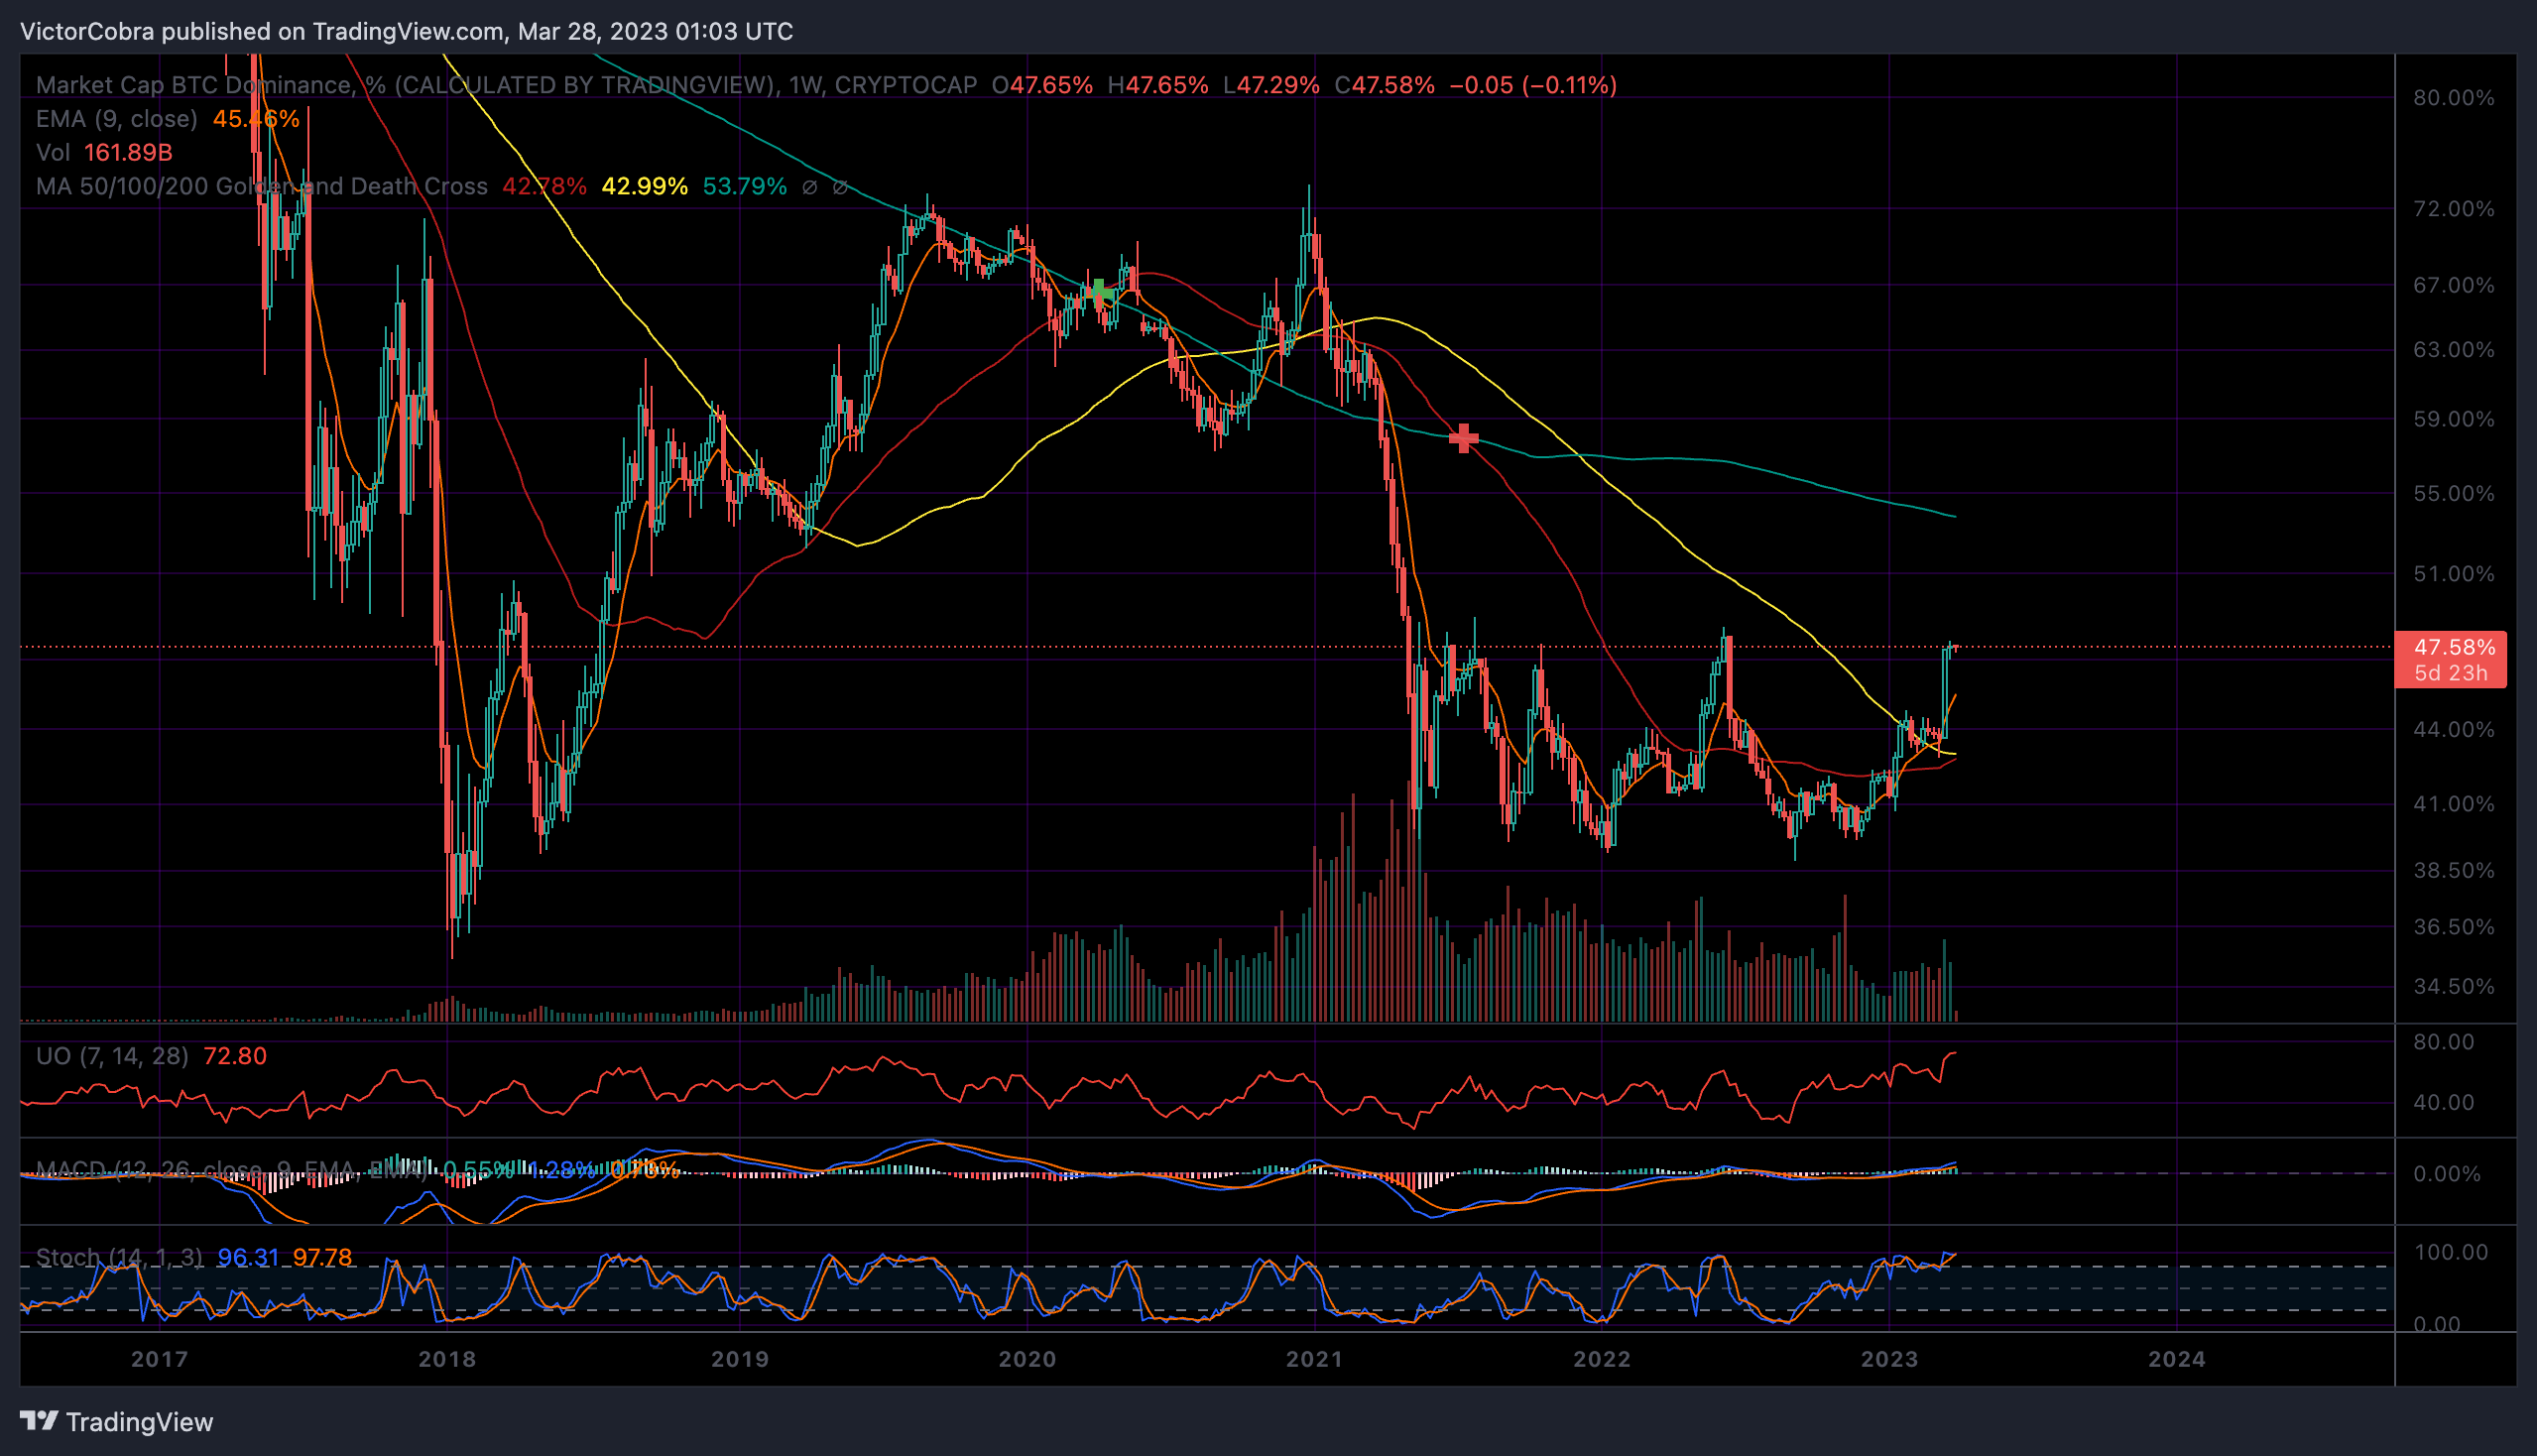Click the 2023 label on the time axis
Screen dimensions: 2537x1456
[1889, 1360]
